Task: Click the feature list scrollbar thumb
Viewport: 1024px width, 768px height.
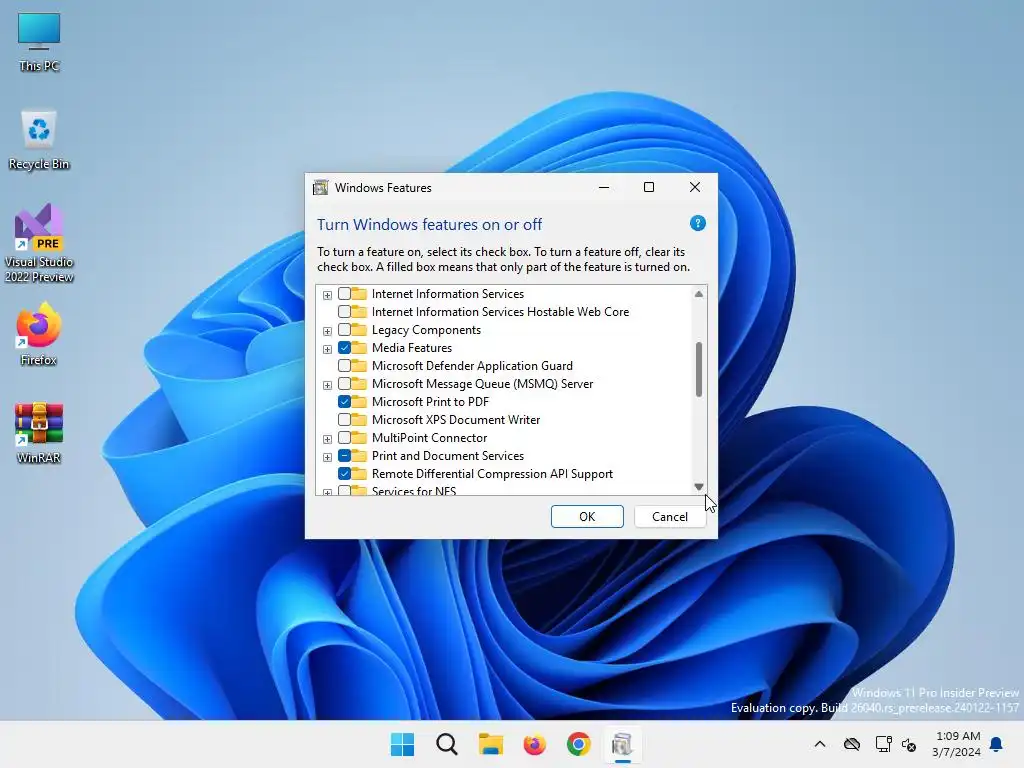Action: pos(699,370)
